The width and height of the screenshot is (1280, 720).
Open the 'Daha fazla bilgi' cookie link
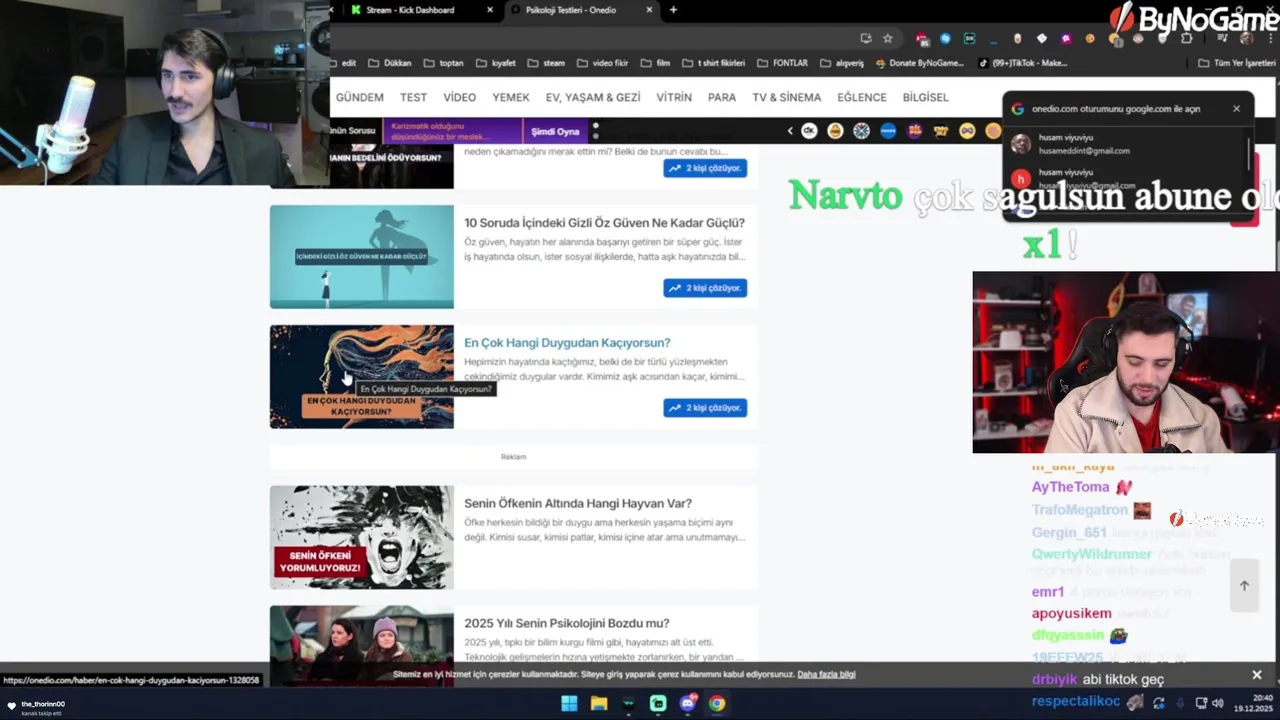point(826,675)
